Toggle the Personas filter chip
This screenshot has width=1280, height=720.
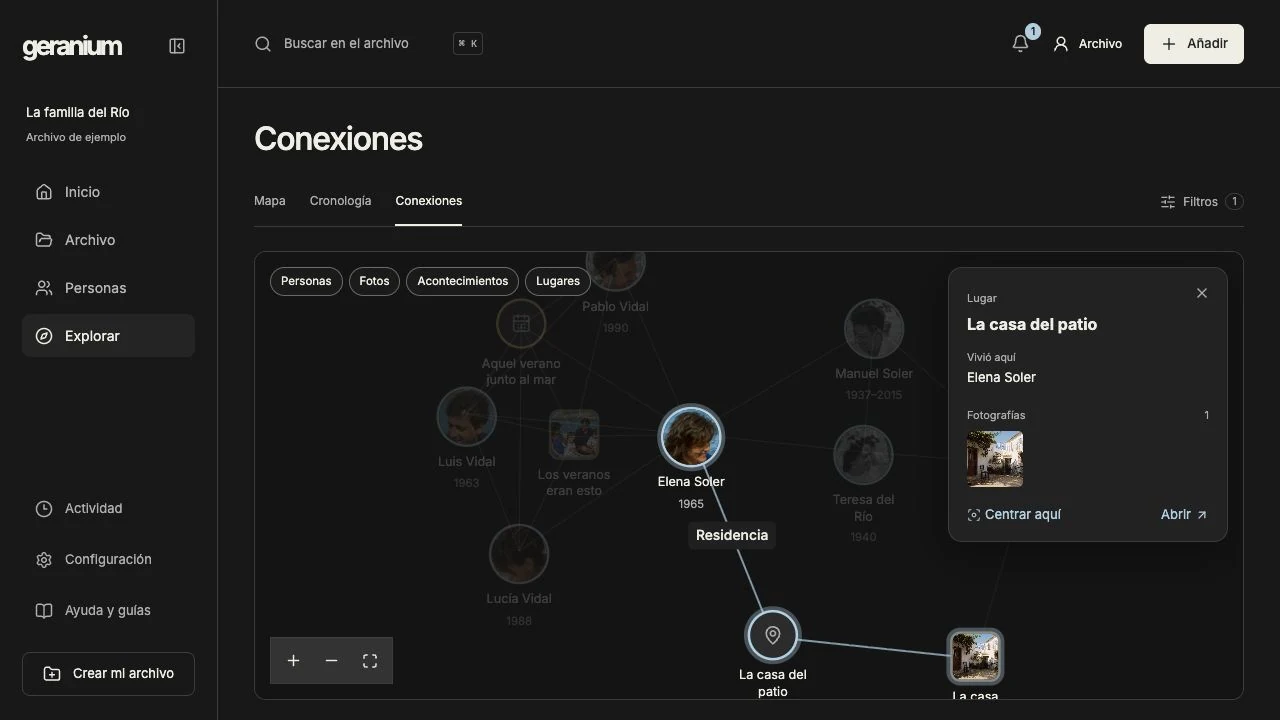306,281
